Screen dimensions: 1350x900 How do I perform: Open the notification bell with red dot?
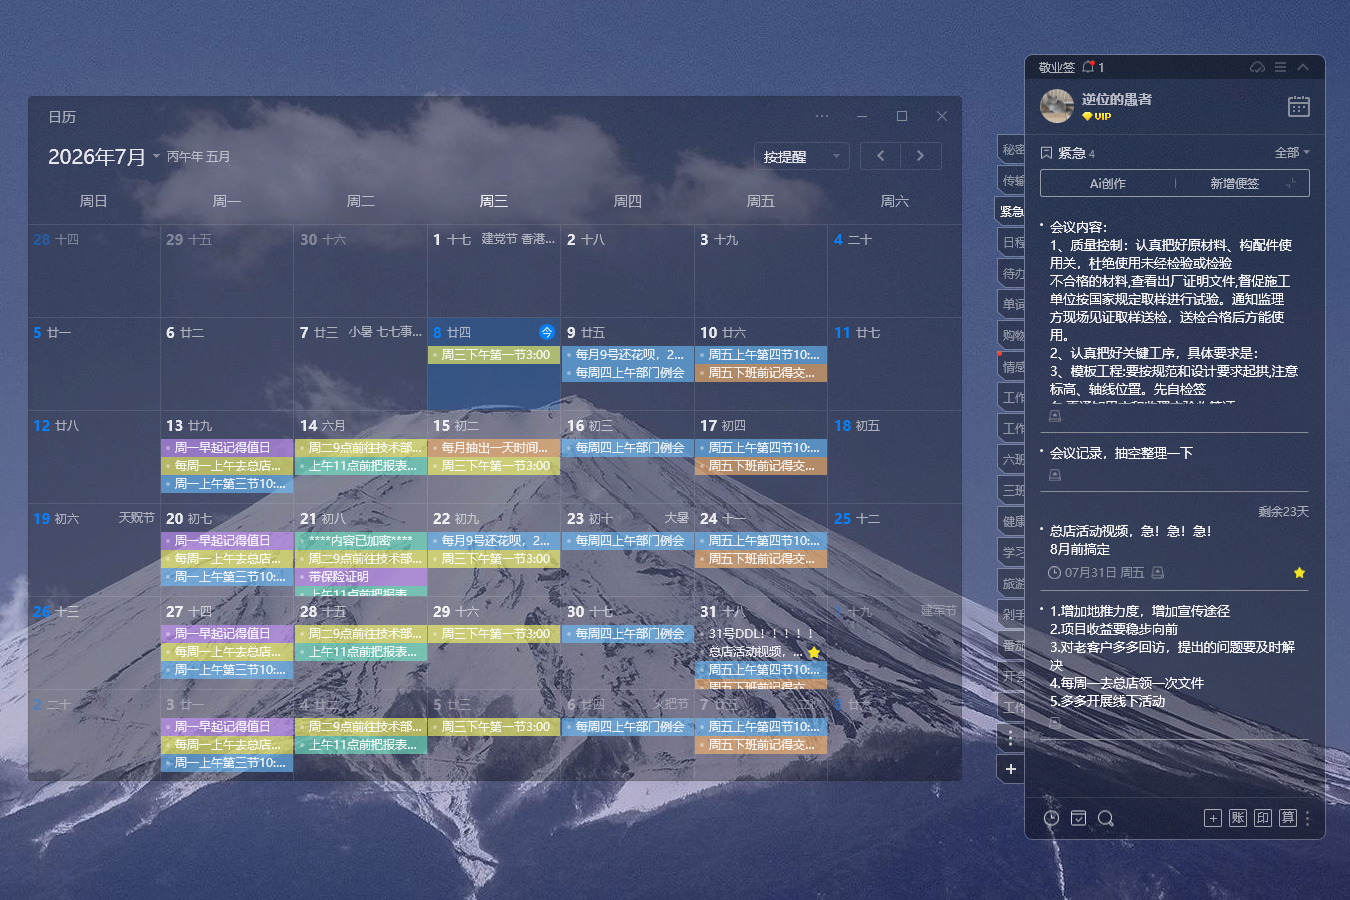1088,67
